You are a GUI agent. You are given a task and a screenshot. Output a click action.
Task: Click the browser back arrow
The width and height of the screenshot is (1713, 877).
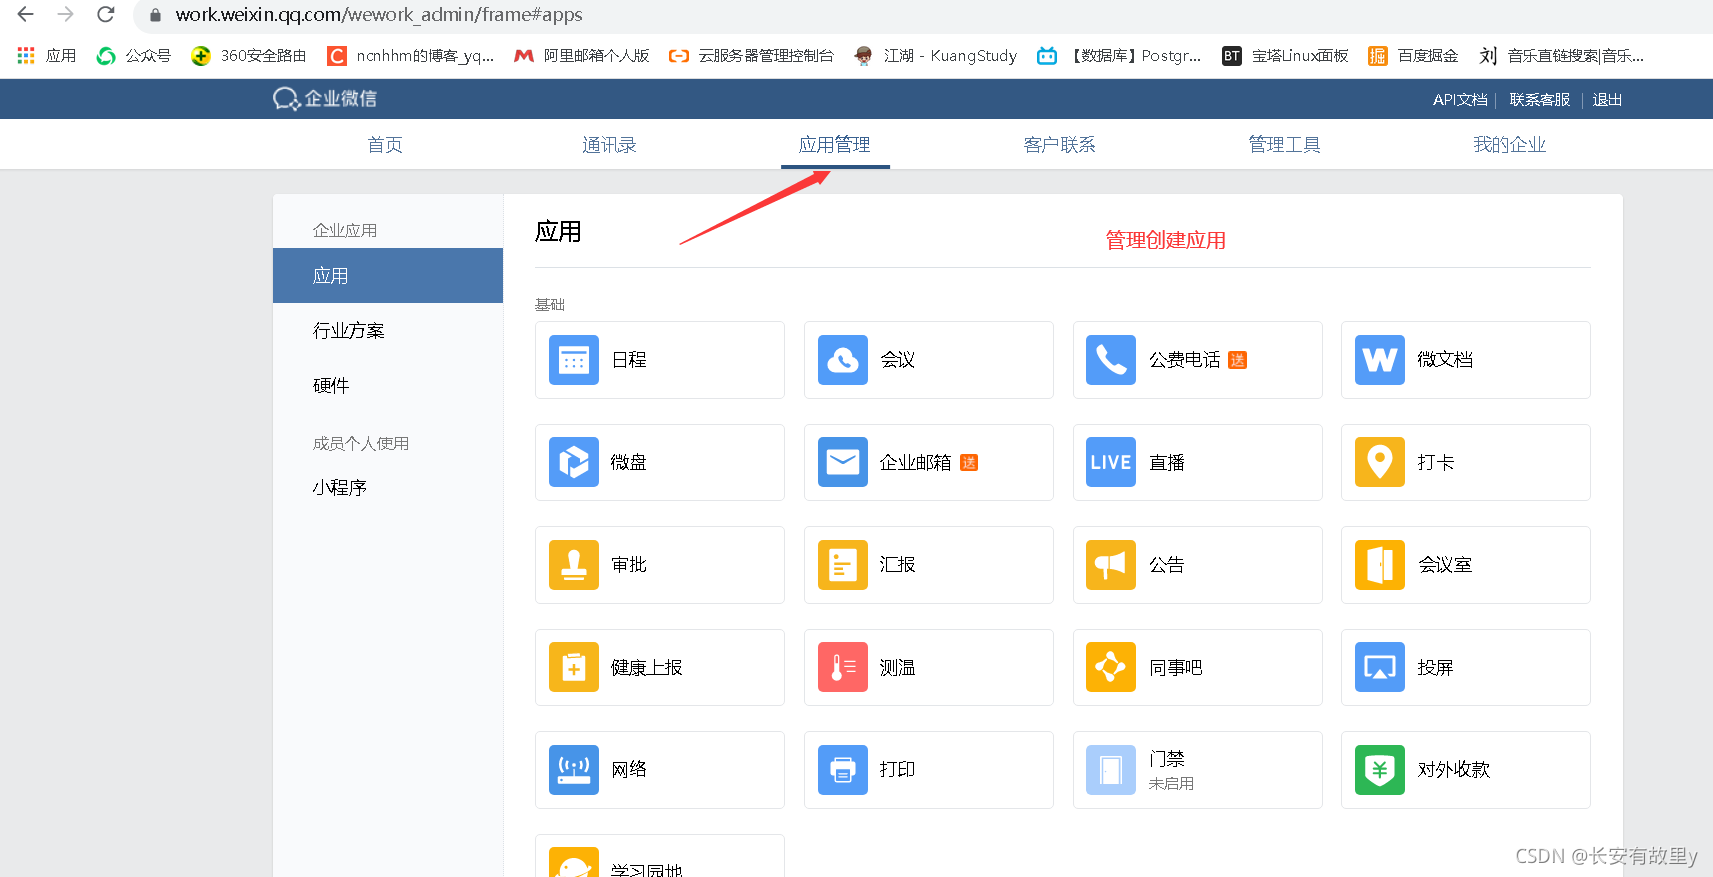26,14
